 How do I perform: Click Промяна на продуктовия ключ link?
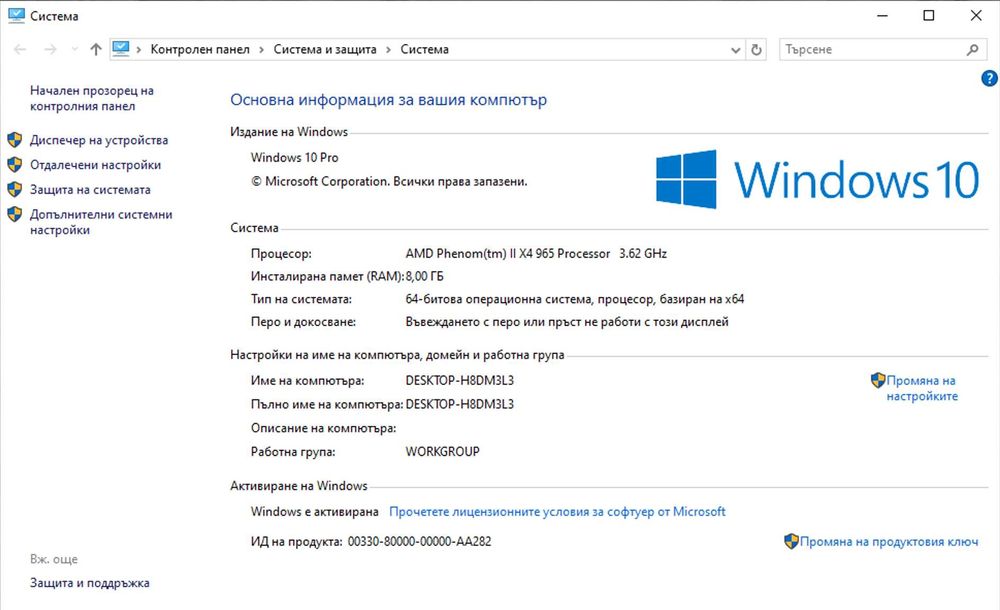pyautogui.click(x=888, y=541)
